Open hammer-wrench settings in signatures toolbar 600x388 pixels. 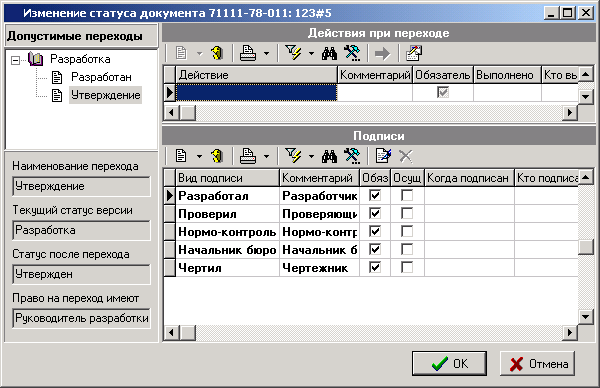[352, 156]
